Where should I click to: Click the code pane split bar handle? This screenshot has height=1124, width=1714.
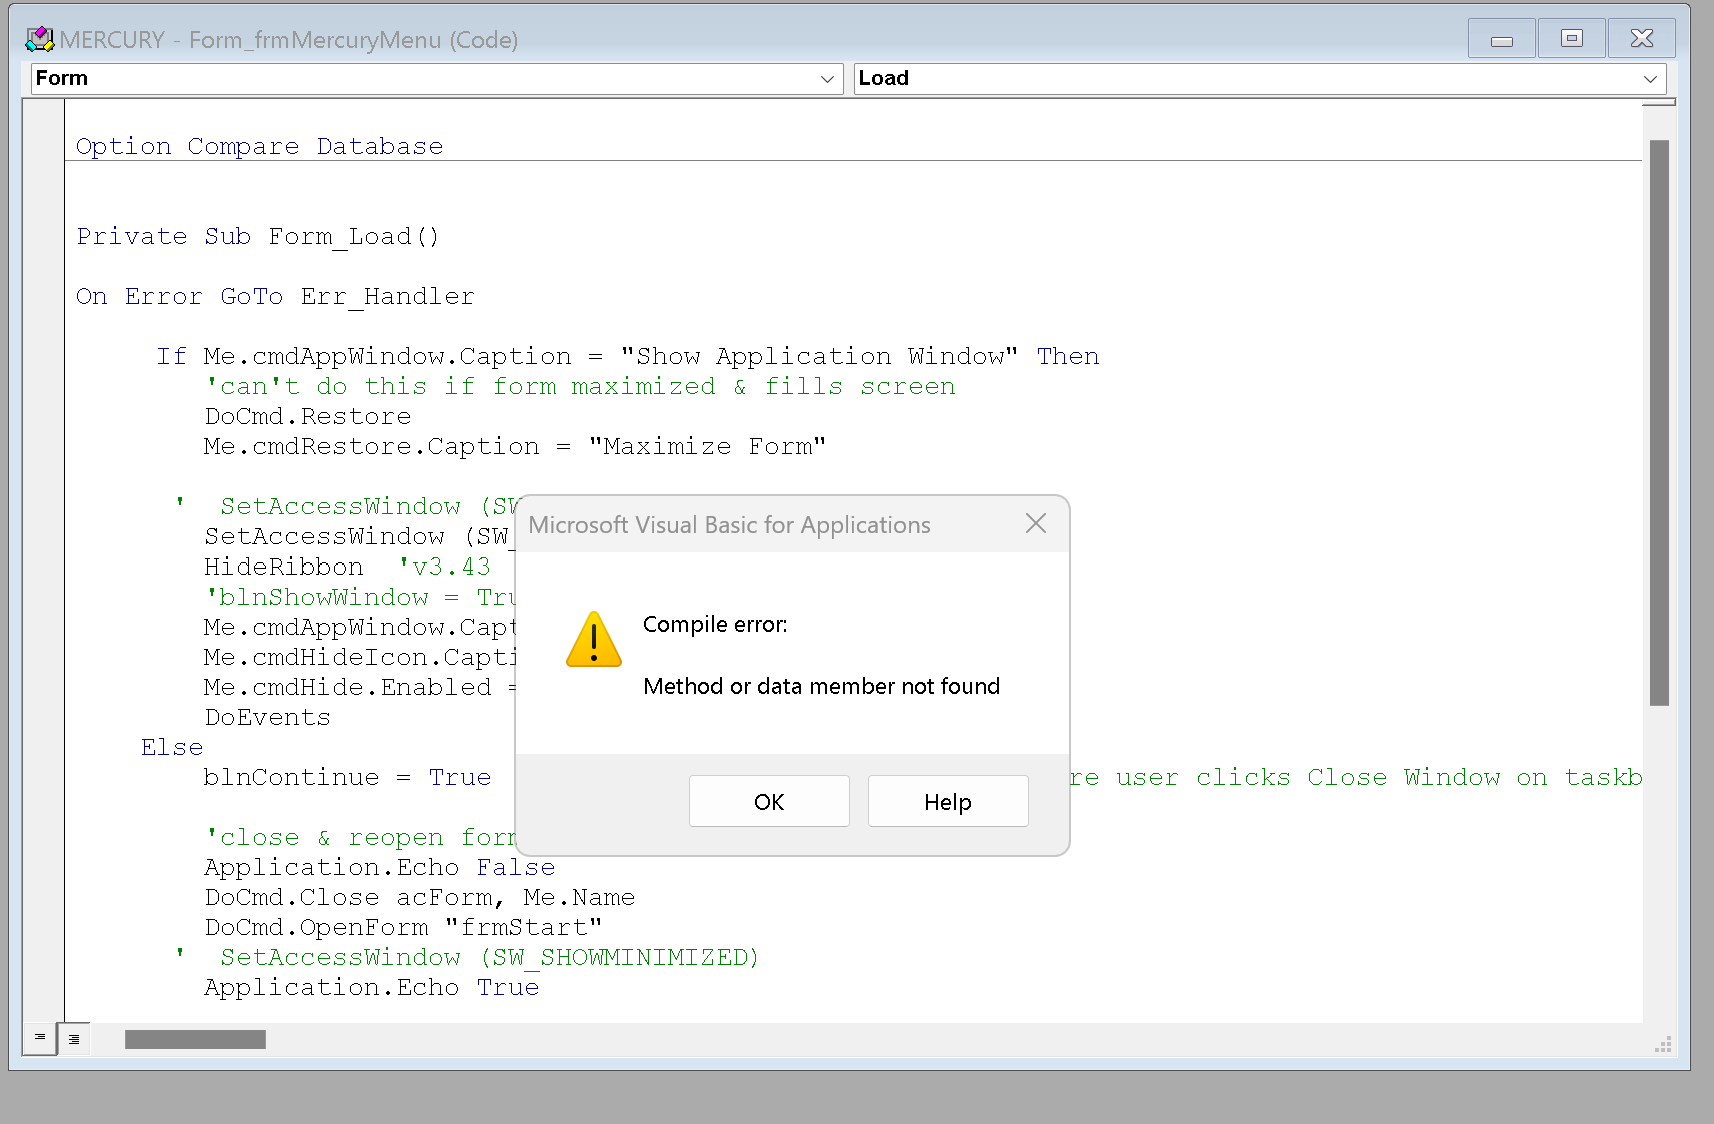coord(1659,102)
